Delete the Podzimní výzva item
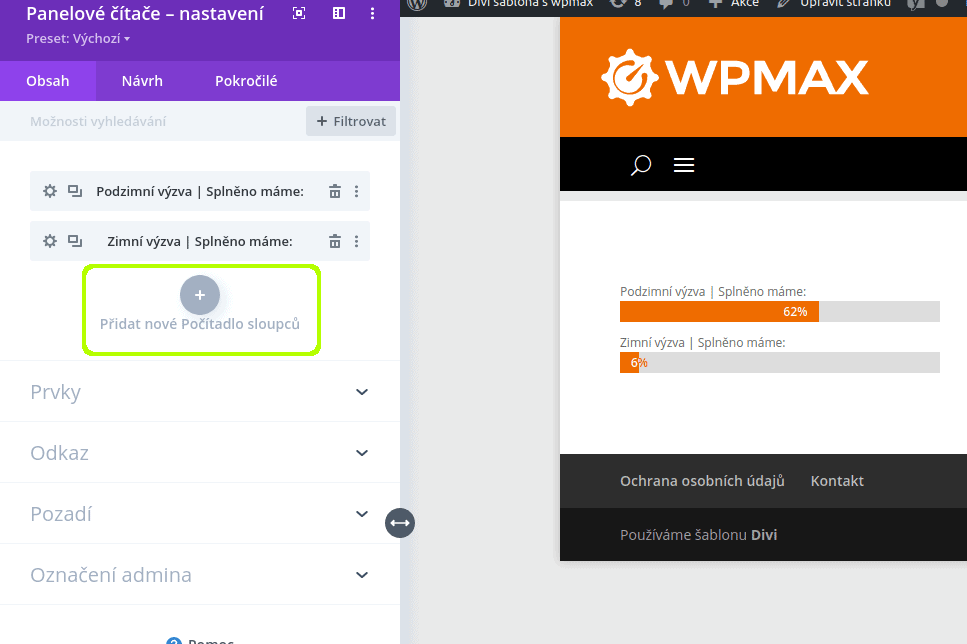 click(335, 191)
